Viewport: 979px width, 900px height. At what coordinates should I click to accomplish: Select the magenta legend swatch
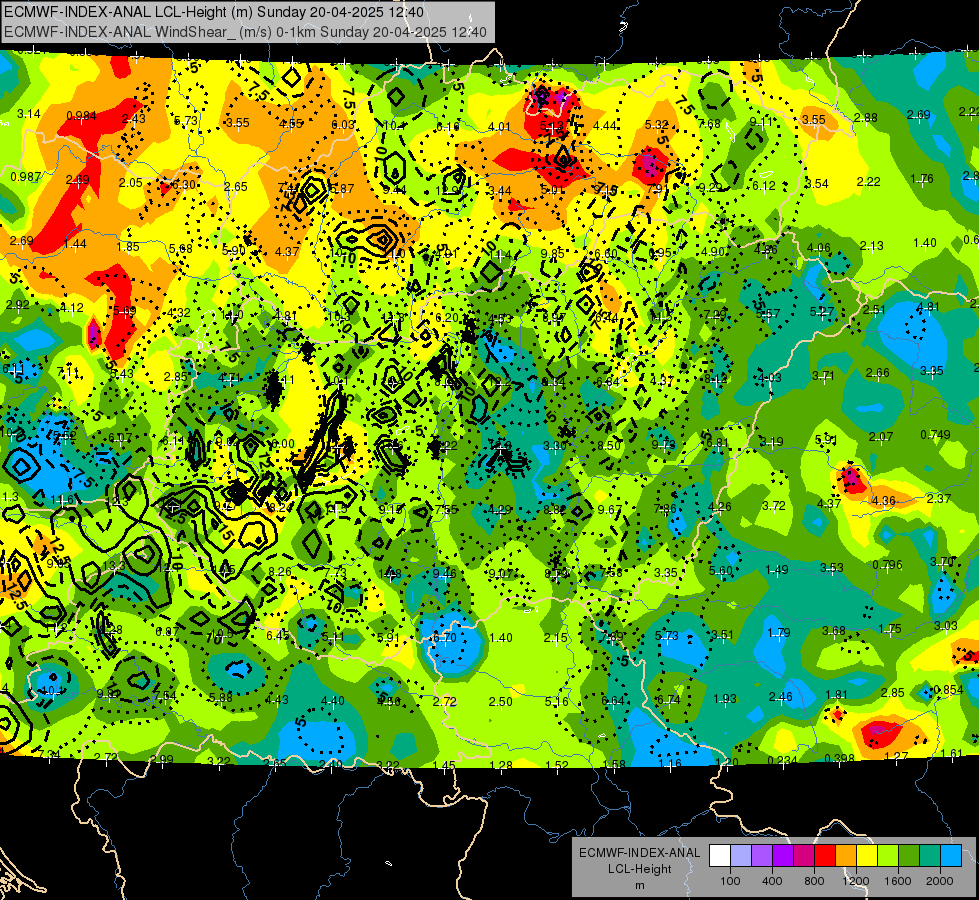click(804, 856)
